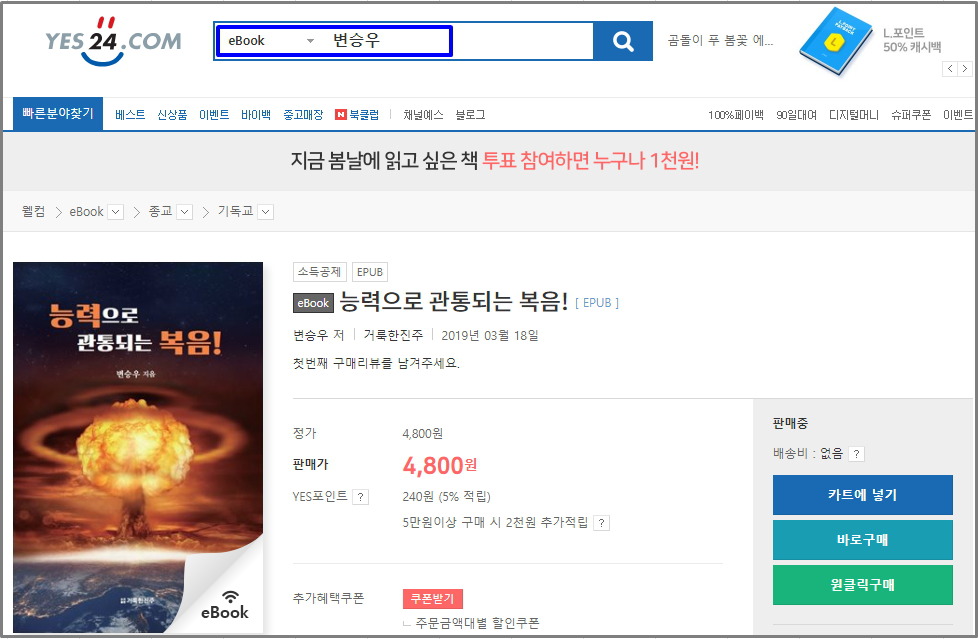The image size is (978, 639).
Task: Click the 240원 (5% 적립) points text
Action: (447, 497)
